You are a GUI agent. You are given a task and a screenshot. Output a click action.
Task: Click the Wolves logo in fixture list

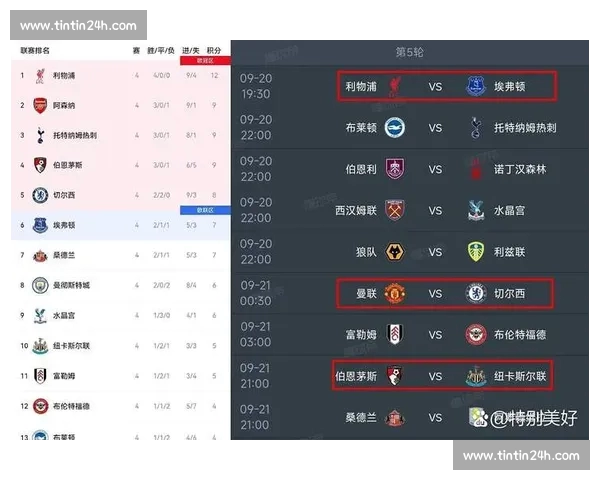(395, 252)
